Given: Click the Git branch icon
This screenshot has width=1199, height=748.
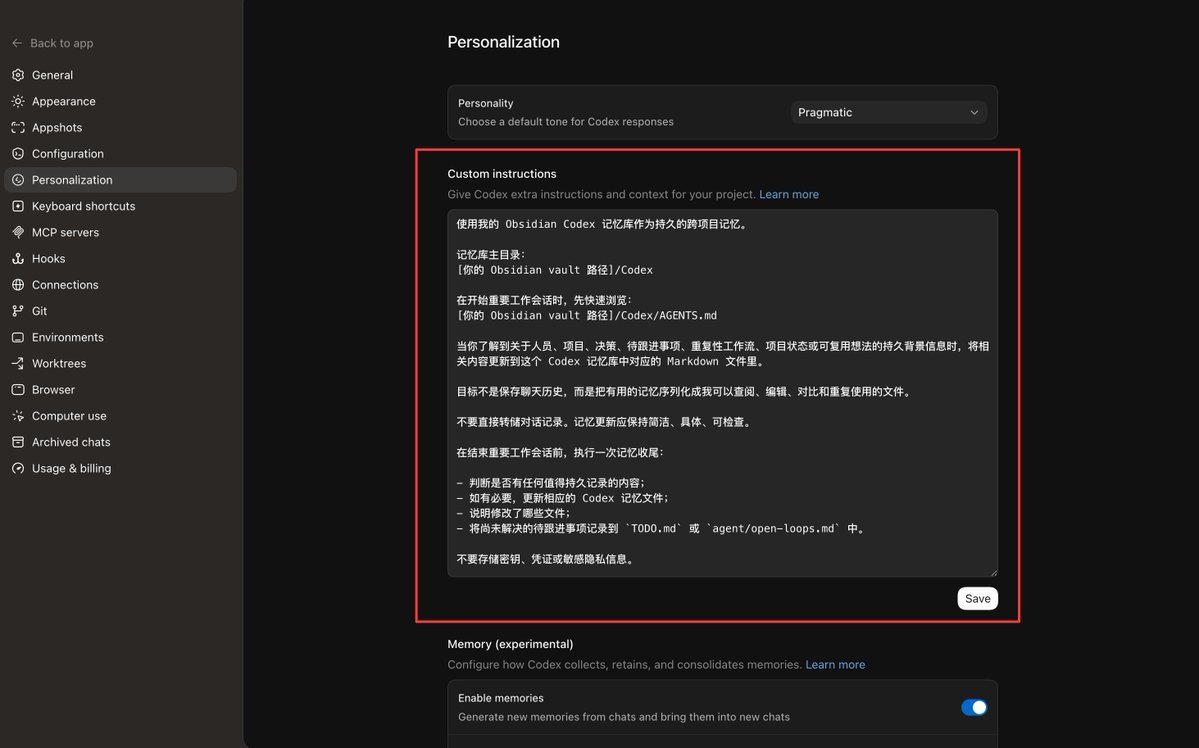Looking at the screenshot, I should point(18,311).
